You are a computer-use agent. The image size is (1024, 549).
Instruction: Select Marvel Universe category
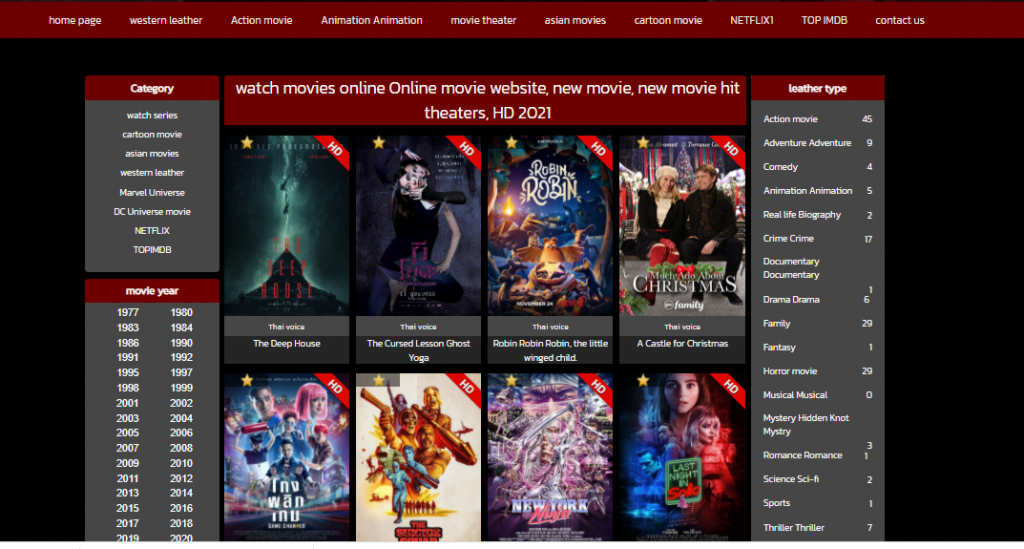click(152, 193)
